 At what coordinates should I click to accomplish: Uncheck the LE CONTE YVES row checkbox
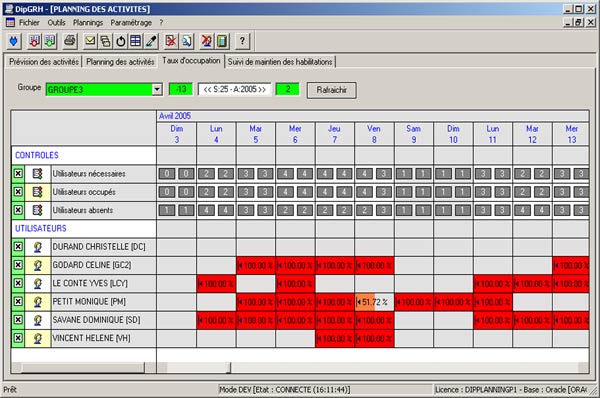(18, 283)
